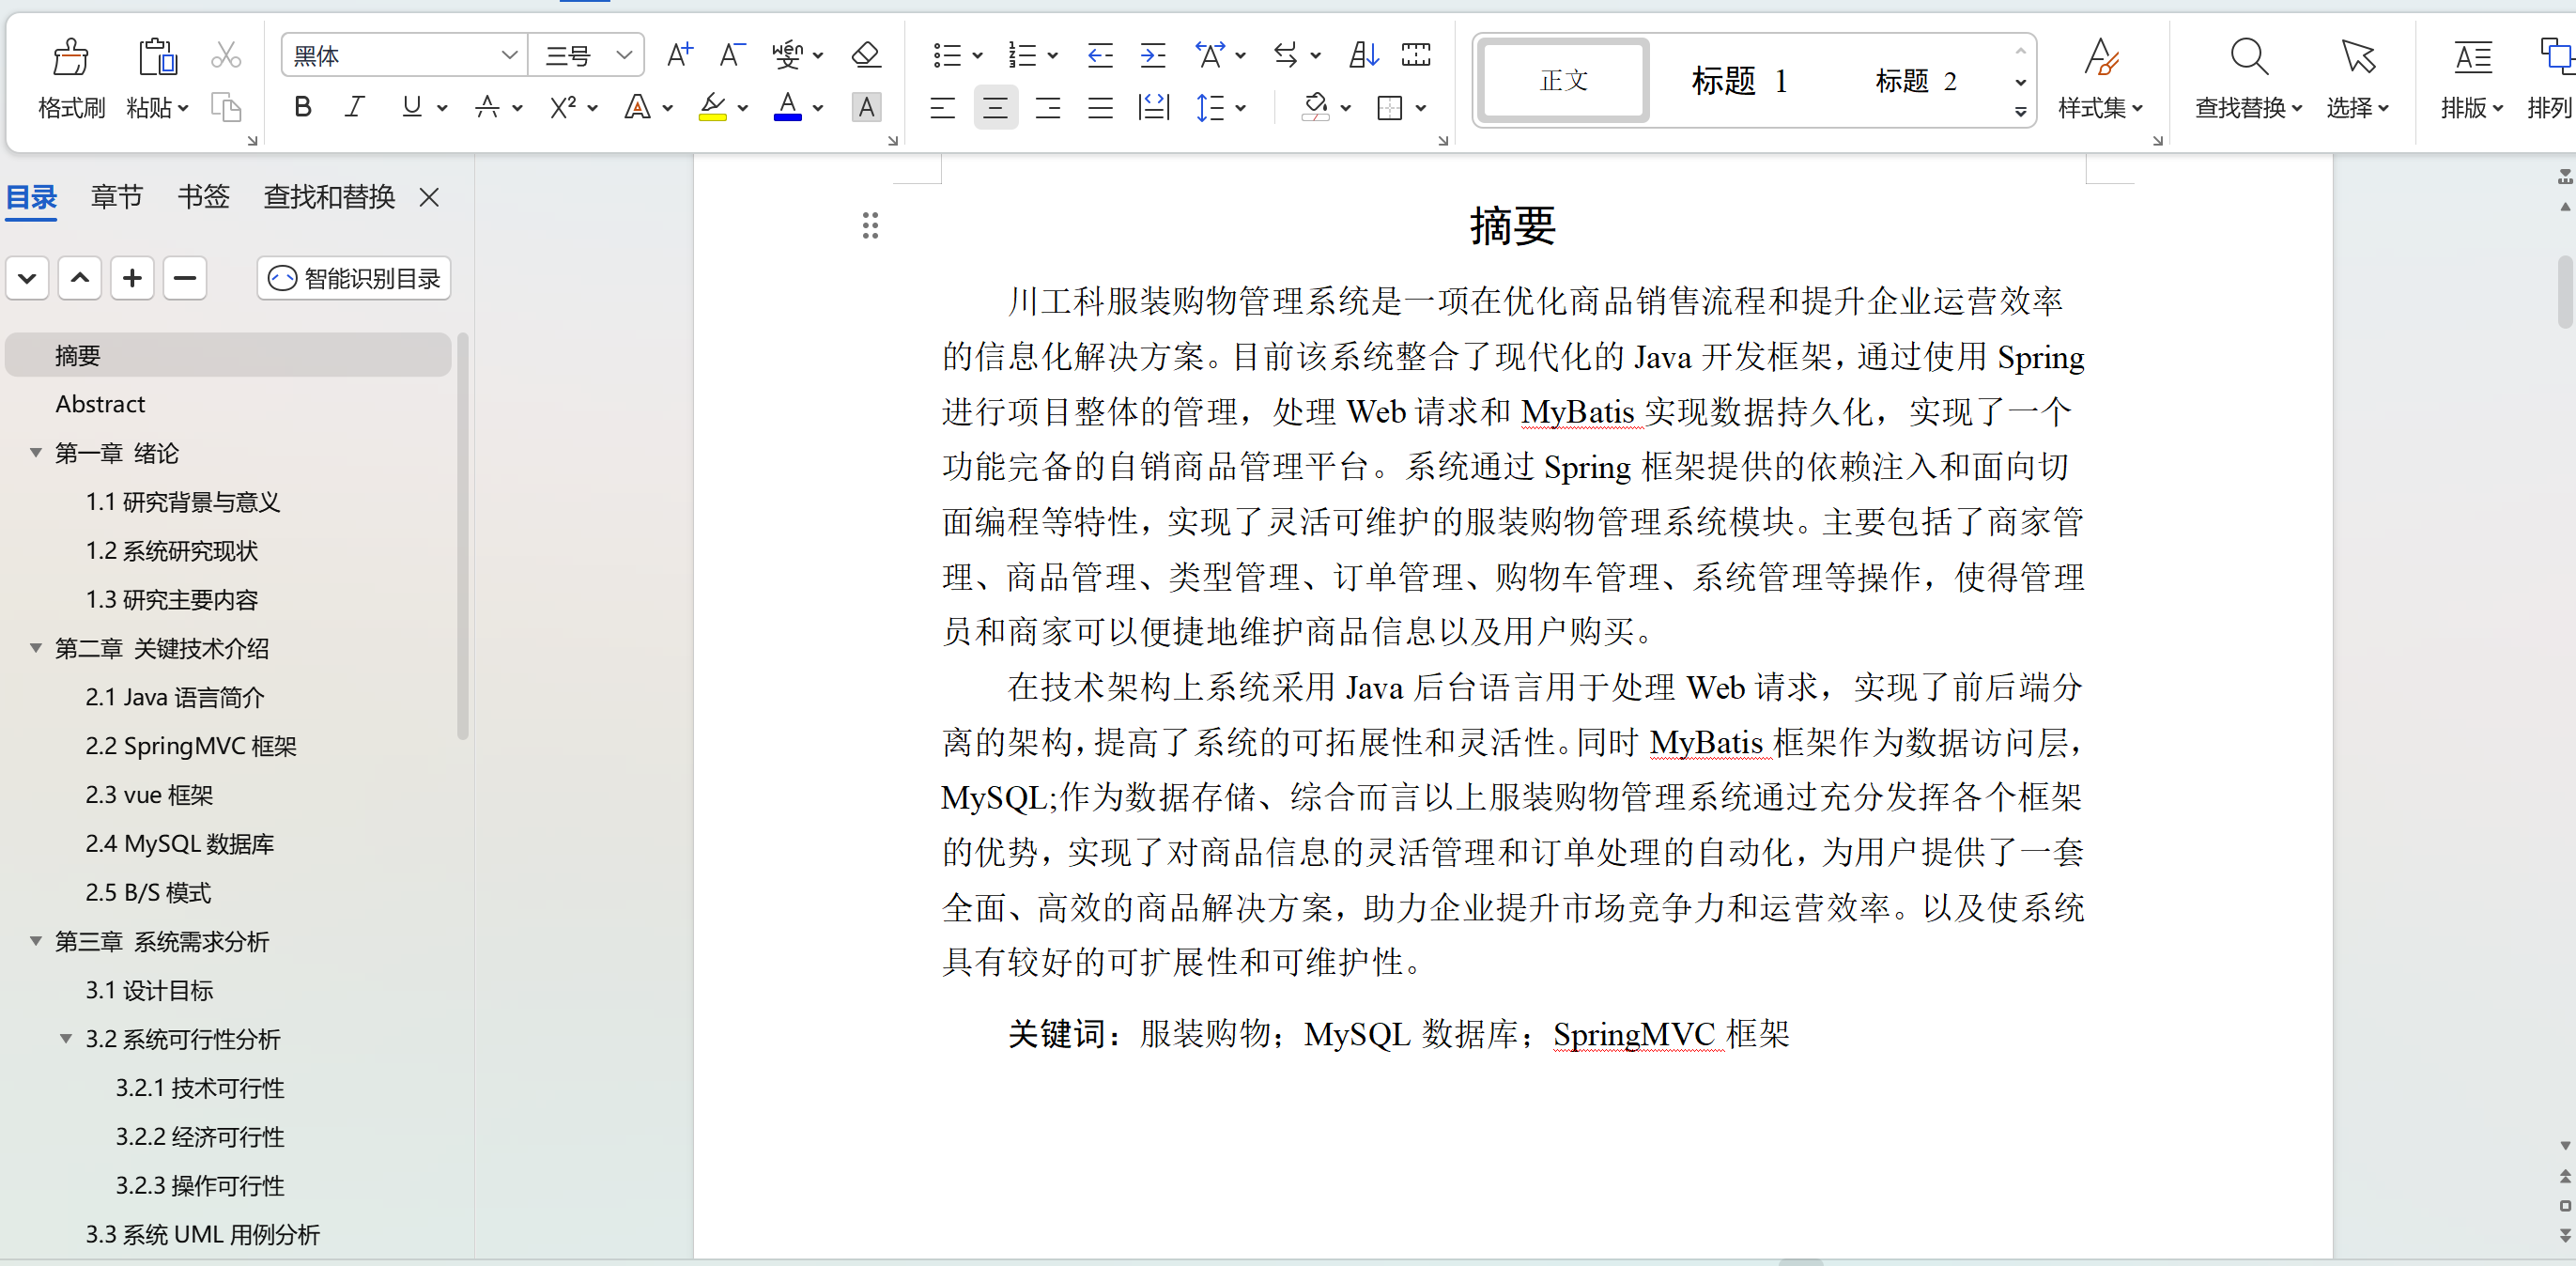Click the increase indent icon
The image size is (2576, 1266).
click(1153, 55)
